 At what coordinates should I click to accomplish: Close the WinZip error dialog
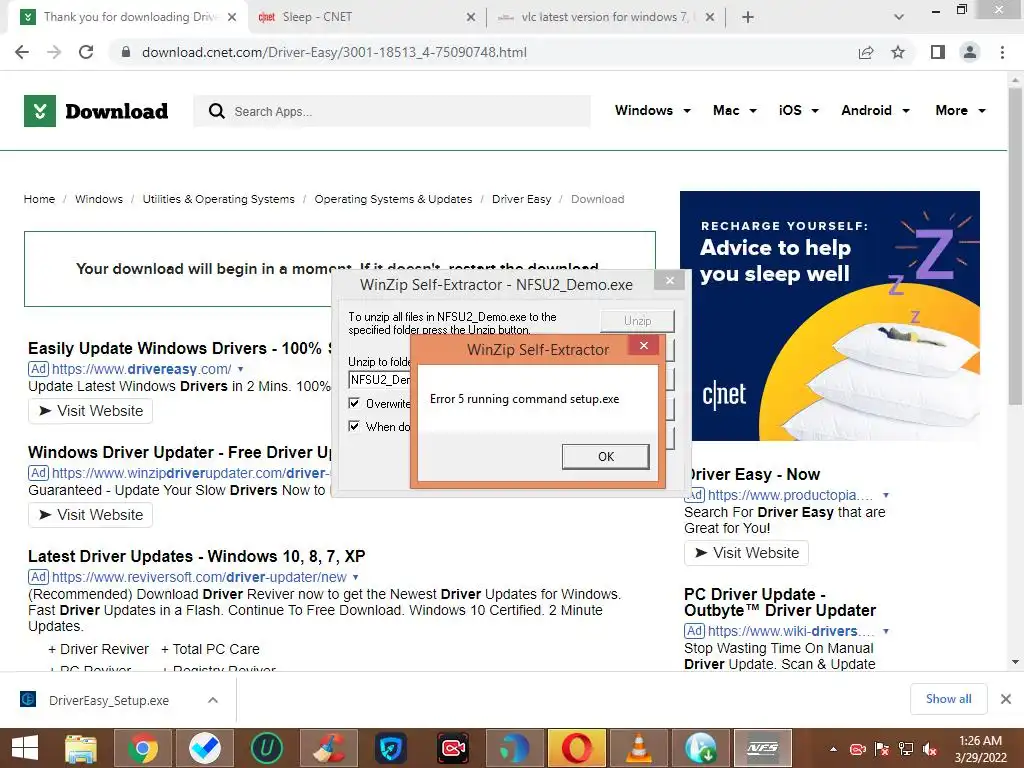click(x=643, y=345)
